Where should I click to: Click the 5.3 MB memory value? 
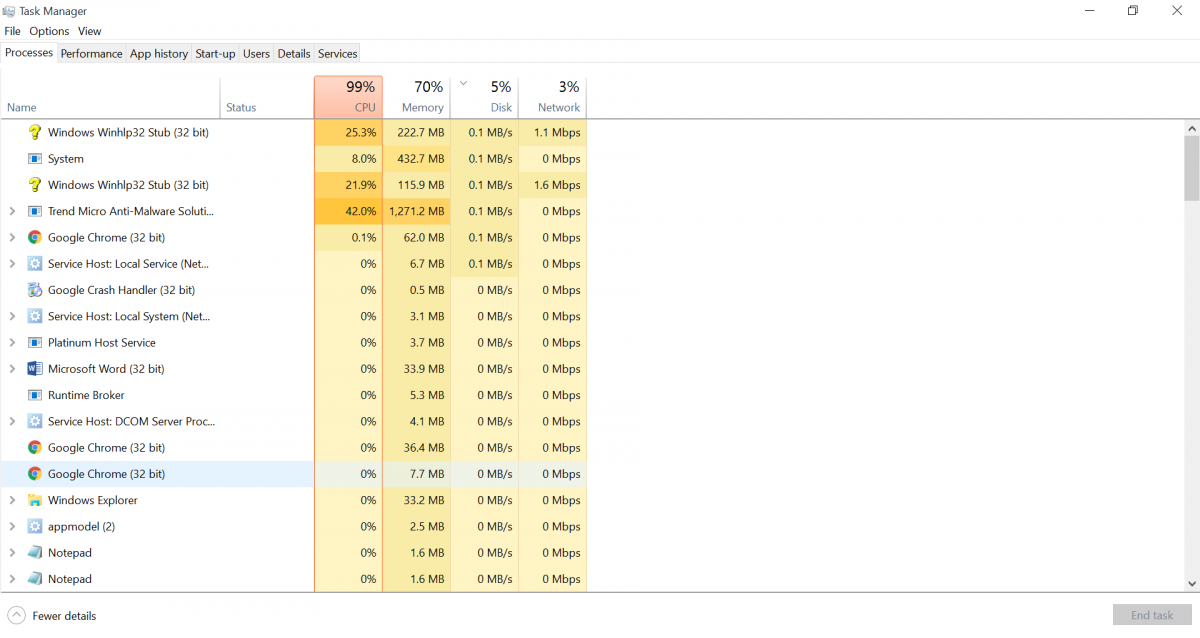[x=427, y=395]
